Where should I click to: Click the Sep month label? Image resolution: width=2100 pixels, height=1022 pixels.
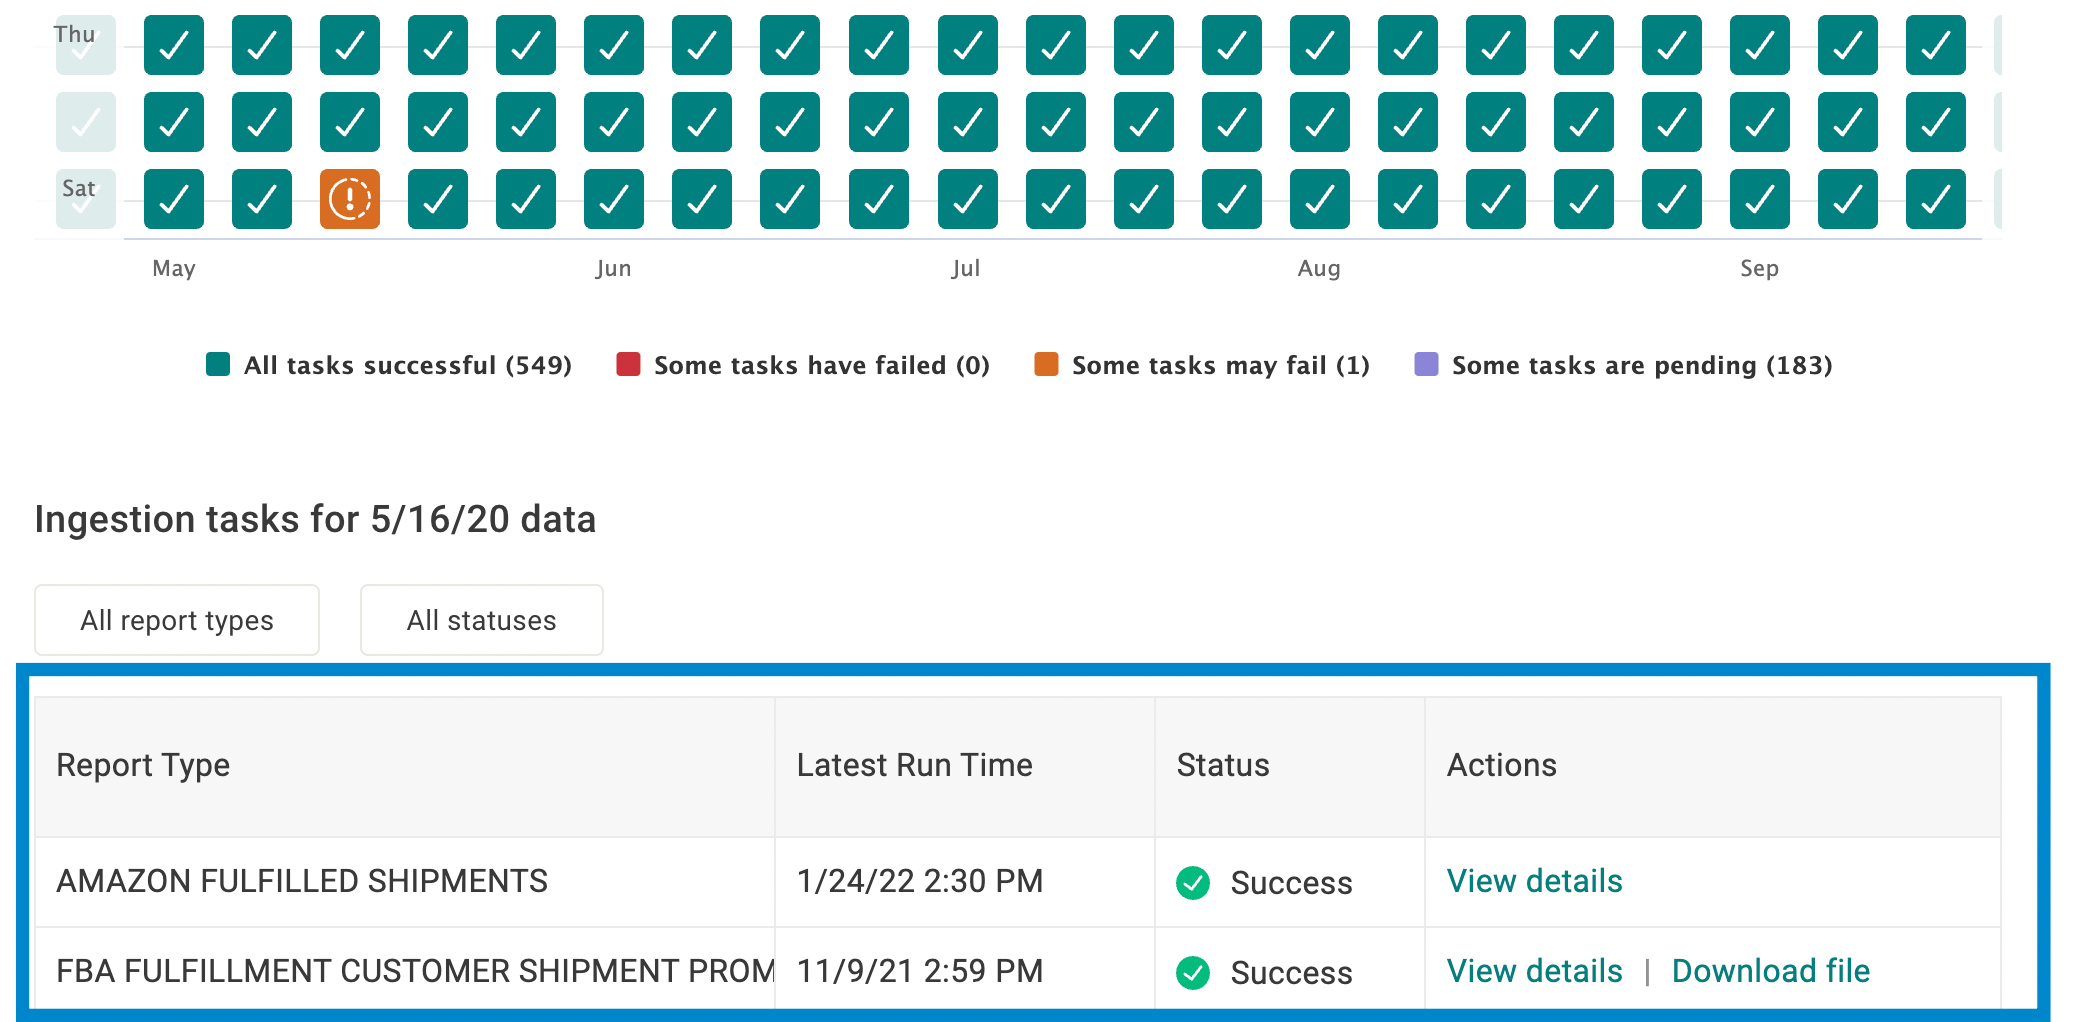point(1759,268)
